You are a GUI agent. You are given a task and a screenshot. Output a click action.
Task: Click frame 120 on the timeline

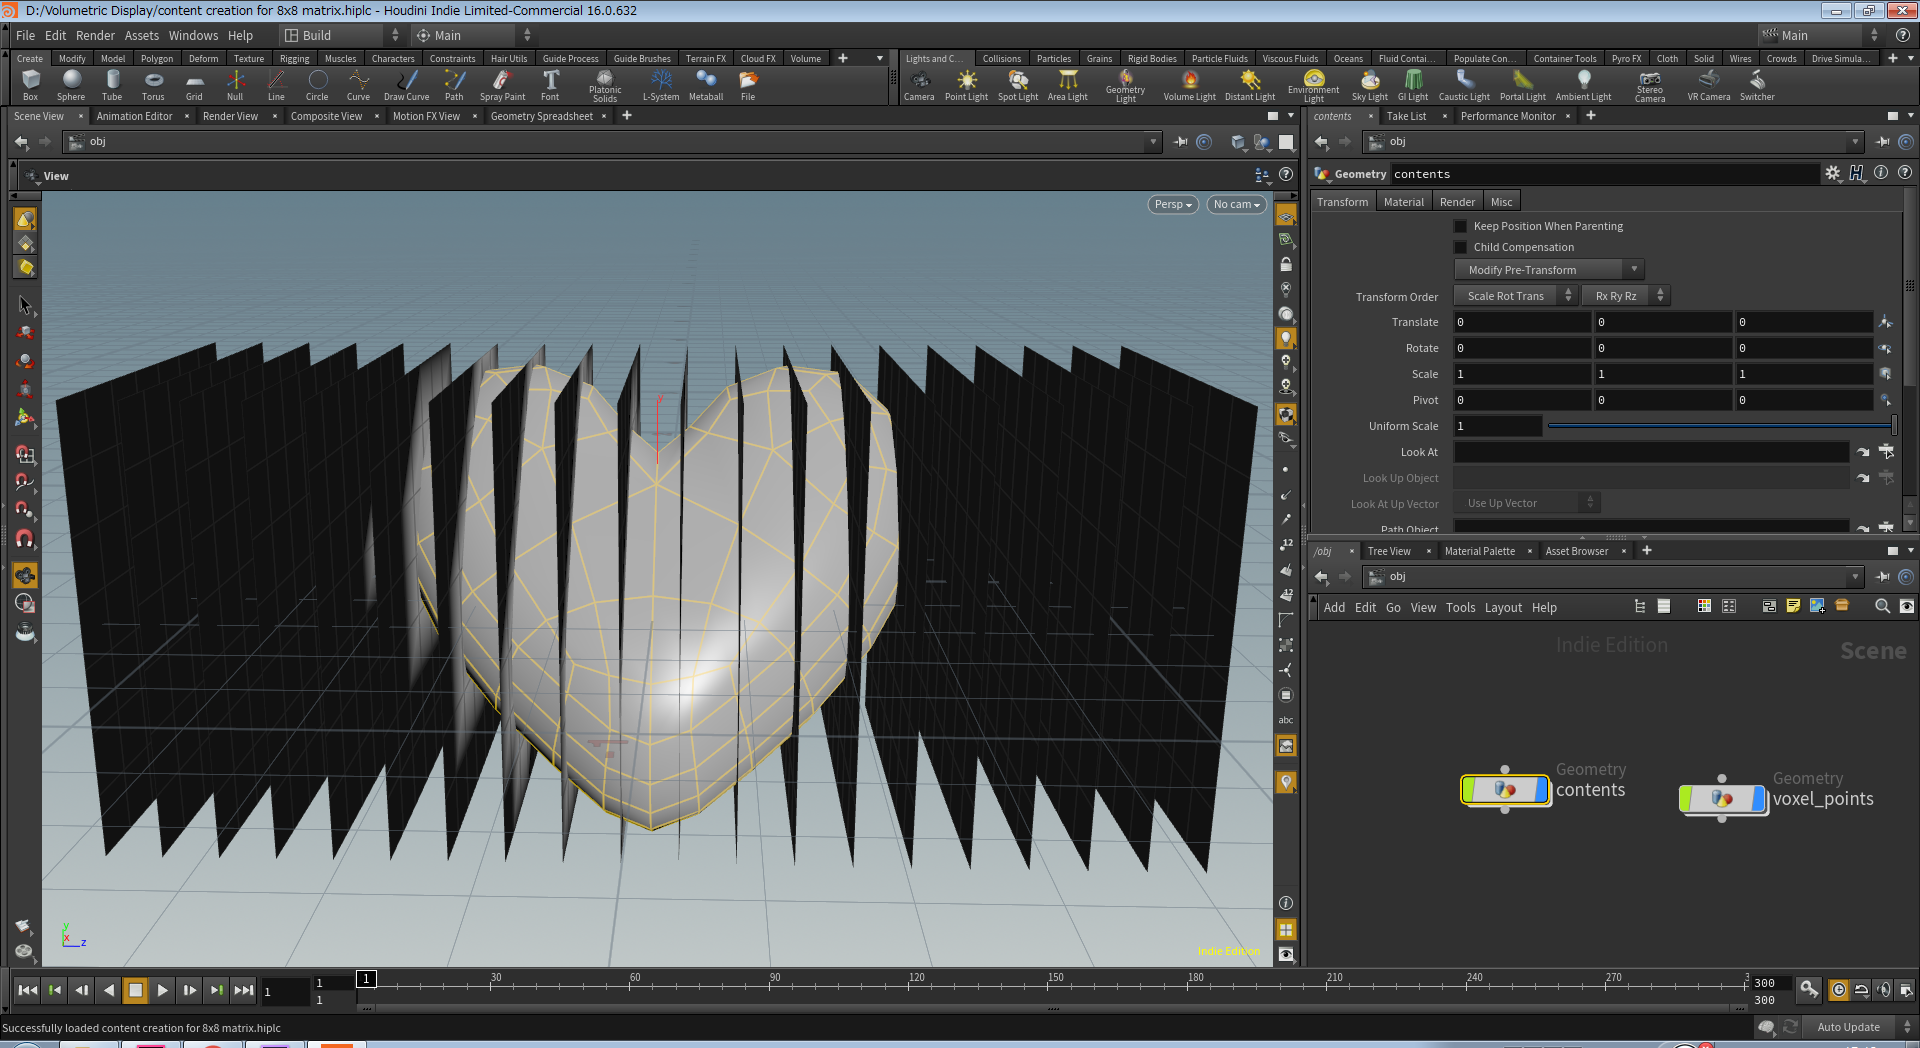click(x=917, y=985)
